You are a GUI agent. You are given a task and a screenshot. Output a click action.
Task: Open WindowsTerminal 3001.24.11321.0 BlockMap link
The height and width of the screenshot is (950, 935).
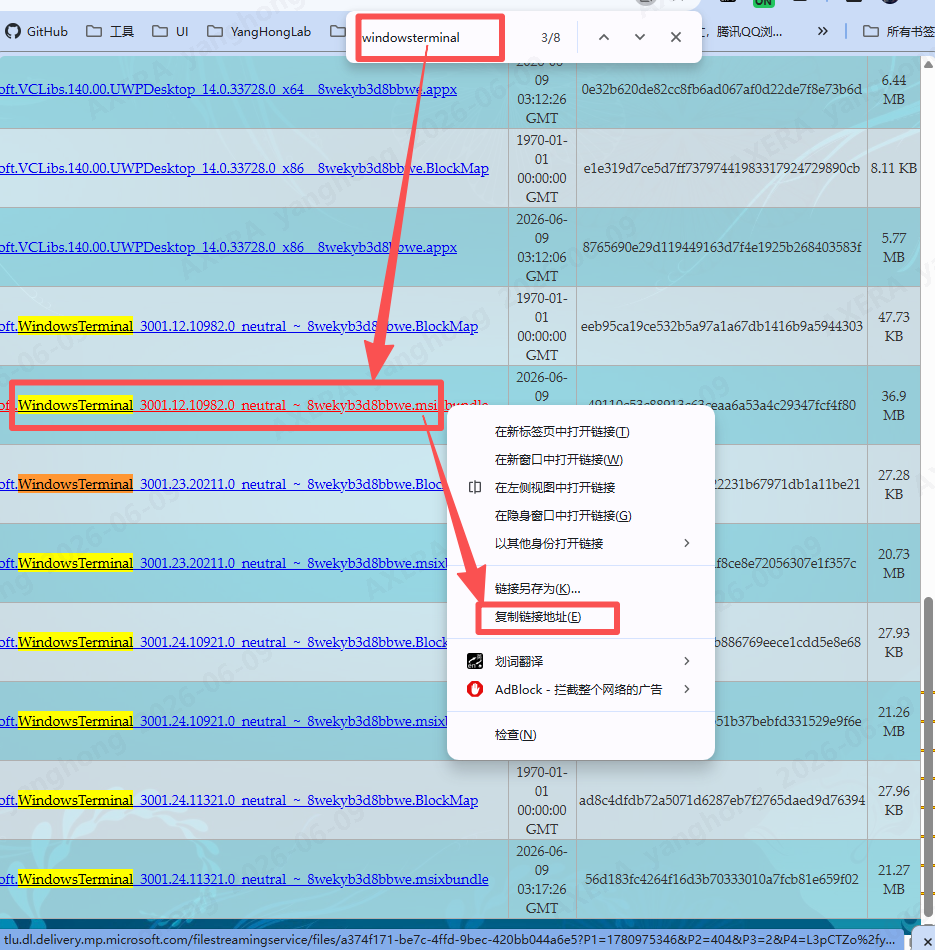(x=239, y=800)
